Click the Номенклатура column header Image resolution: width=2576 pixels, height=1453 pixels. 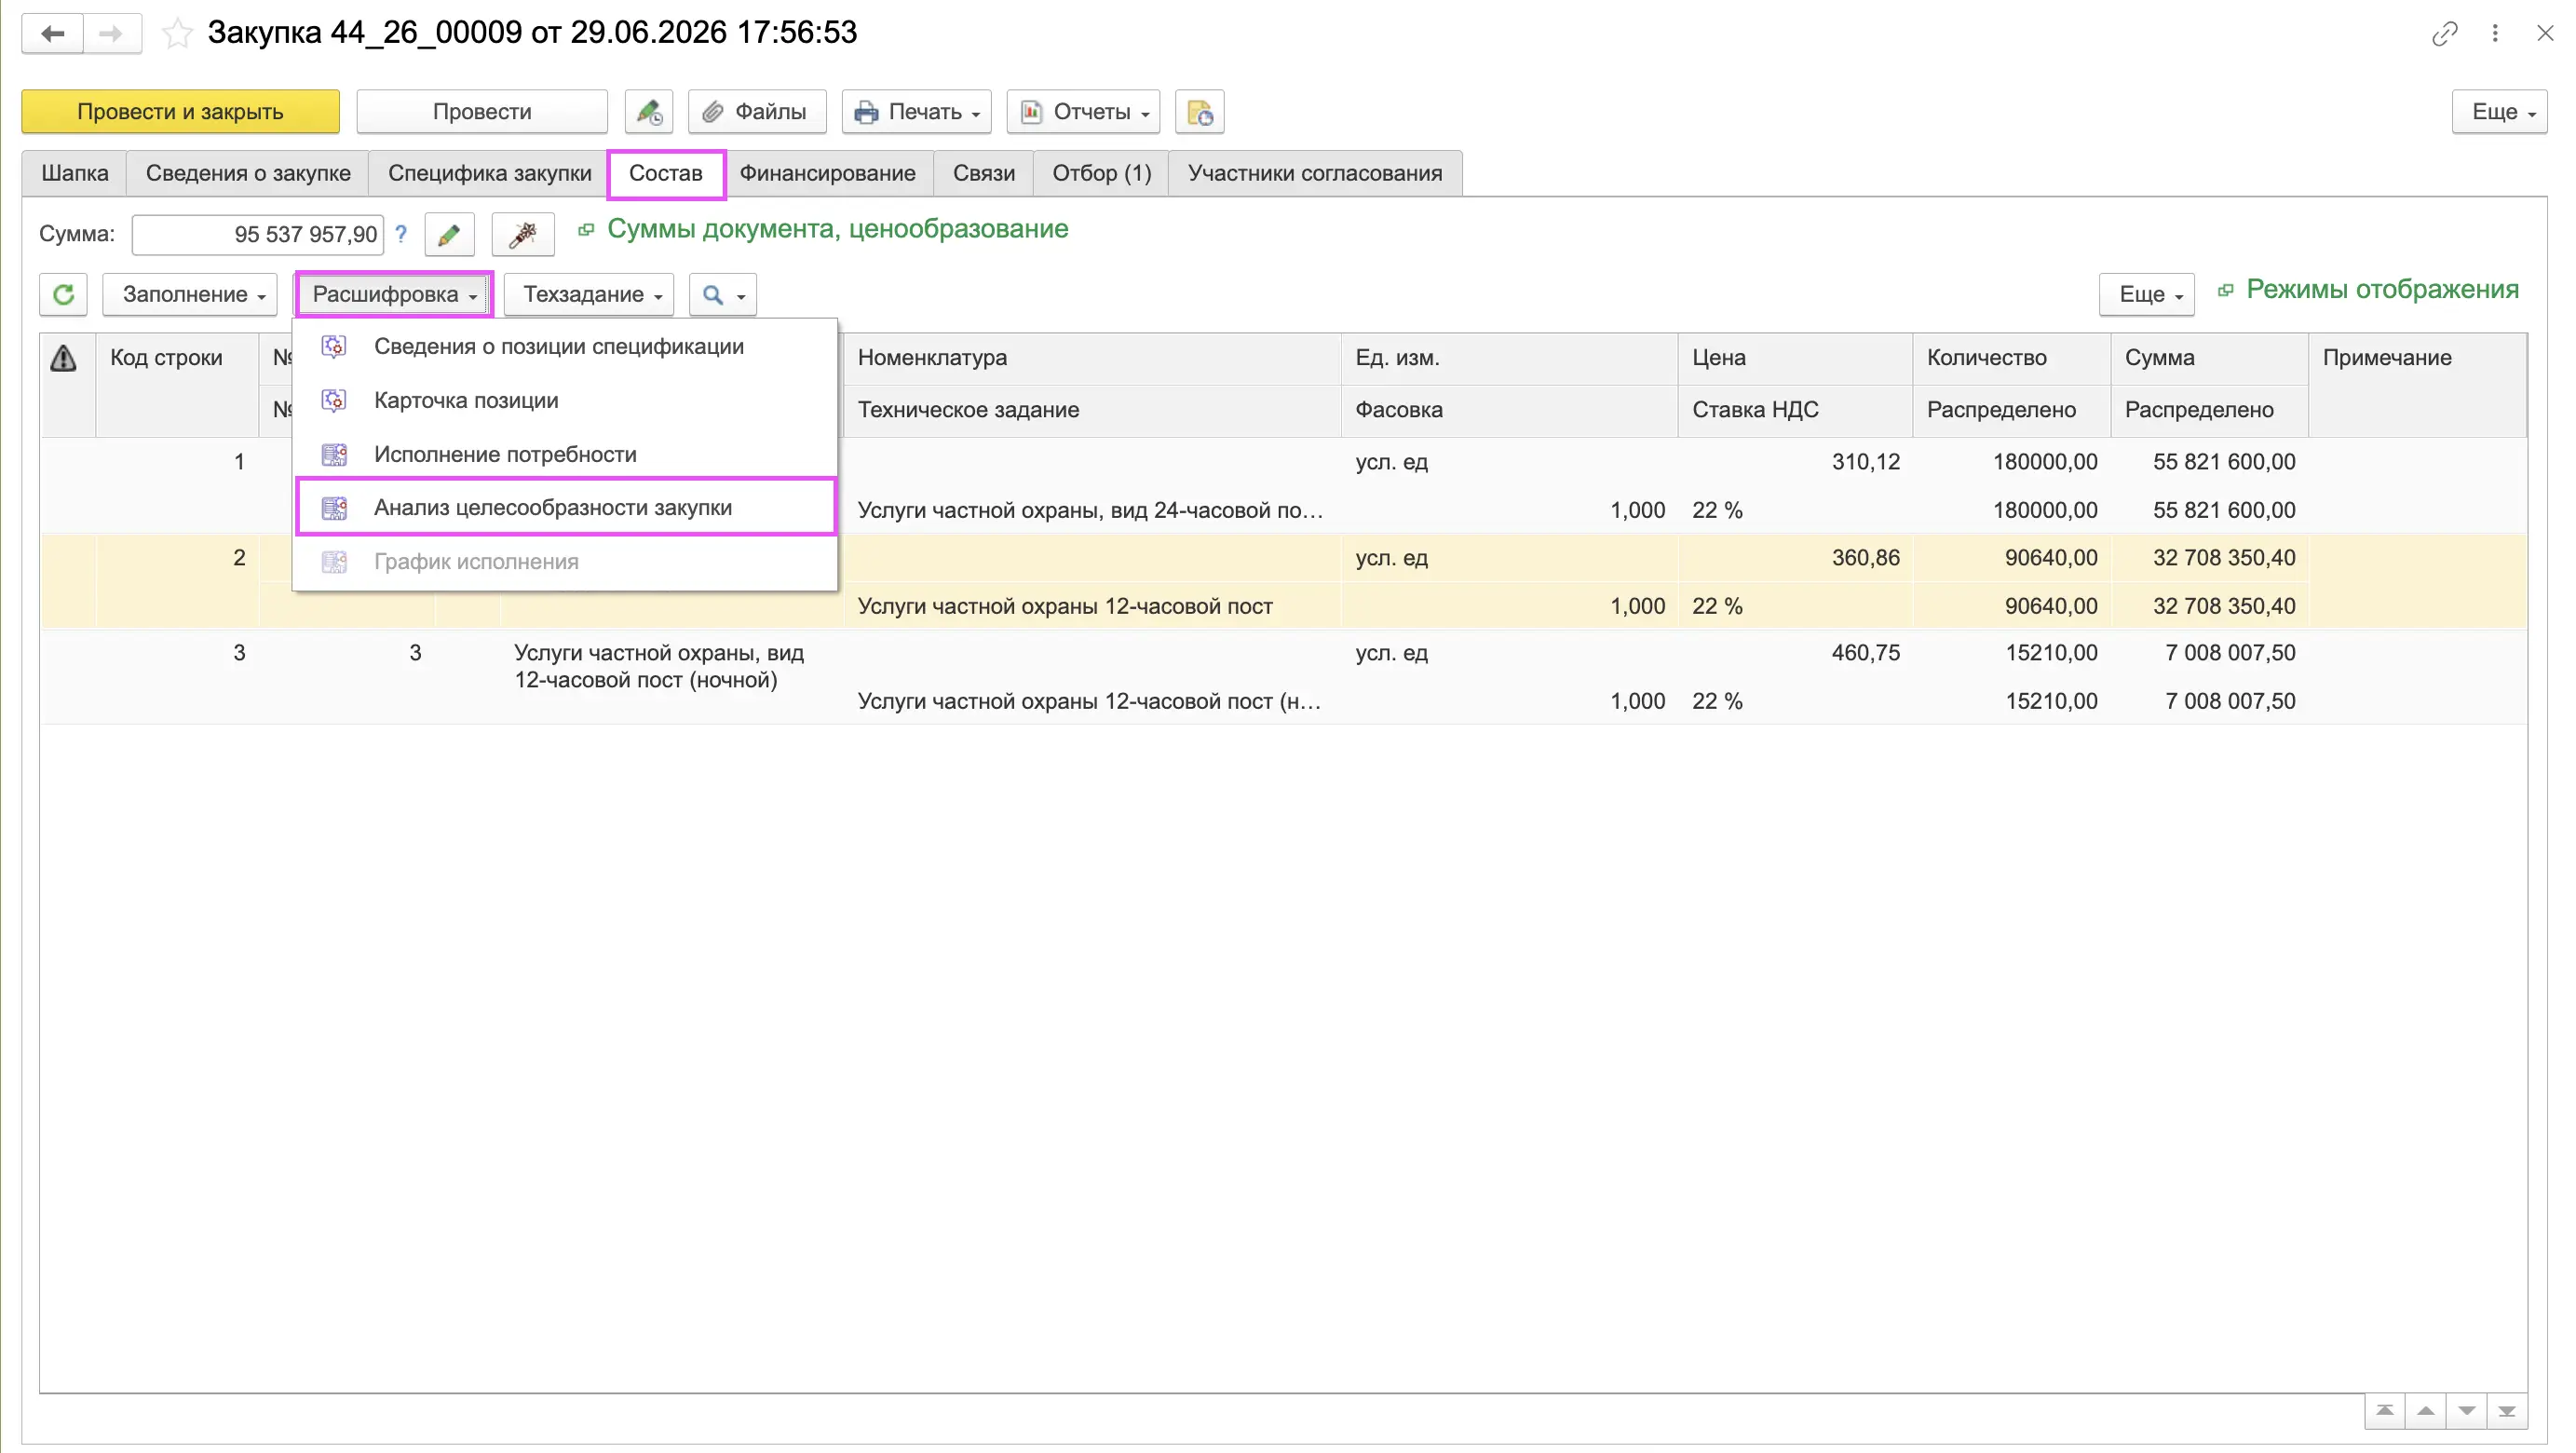1091,358
